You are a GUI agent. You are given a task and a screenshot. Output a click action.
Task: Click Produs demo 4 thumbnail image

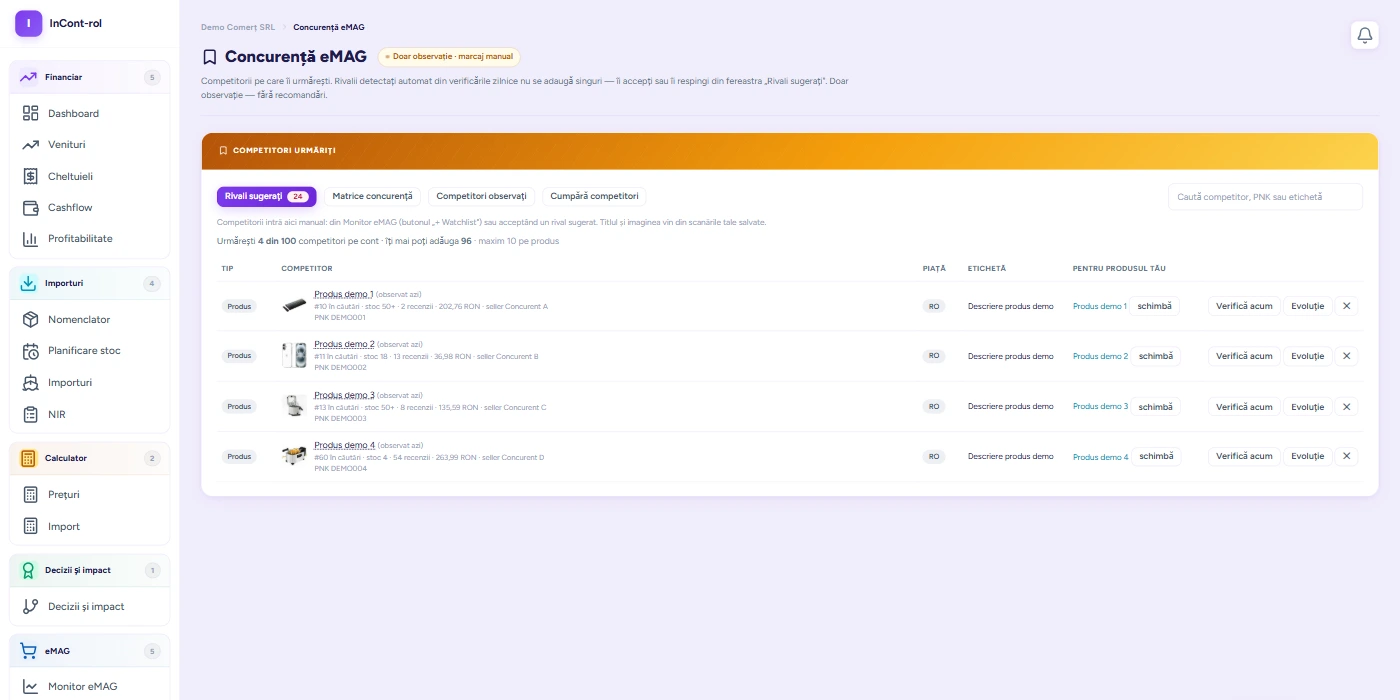coord(294,456)
